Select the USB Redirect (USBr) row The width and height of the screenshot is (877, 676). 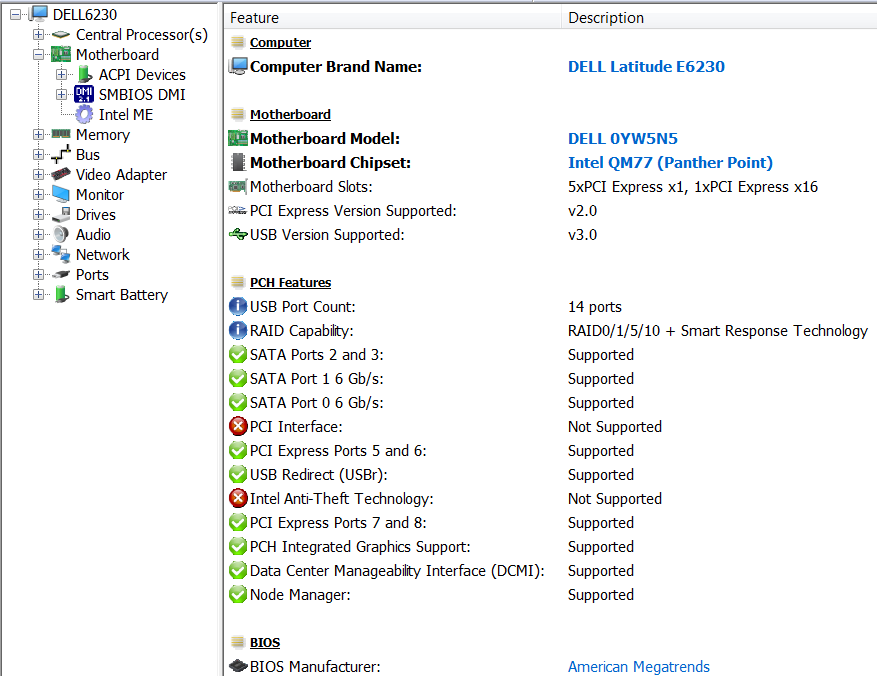coord(550,475)
